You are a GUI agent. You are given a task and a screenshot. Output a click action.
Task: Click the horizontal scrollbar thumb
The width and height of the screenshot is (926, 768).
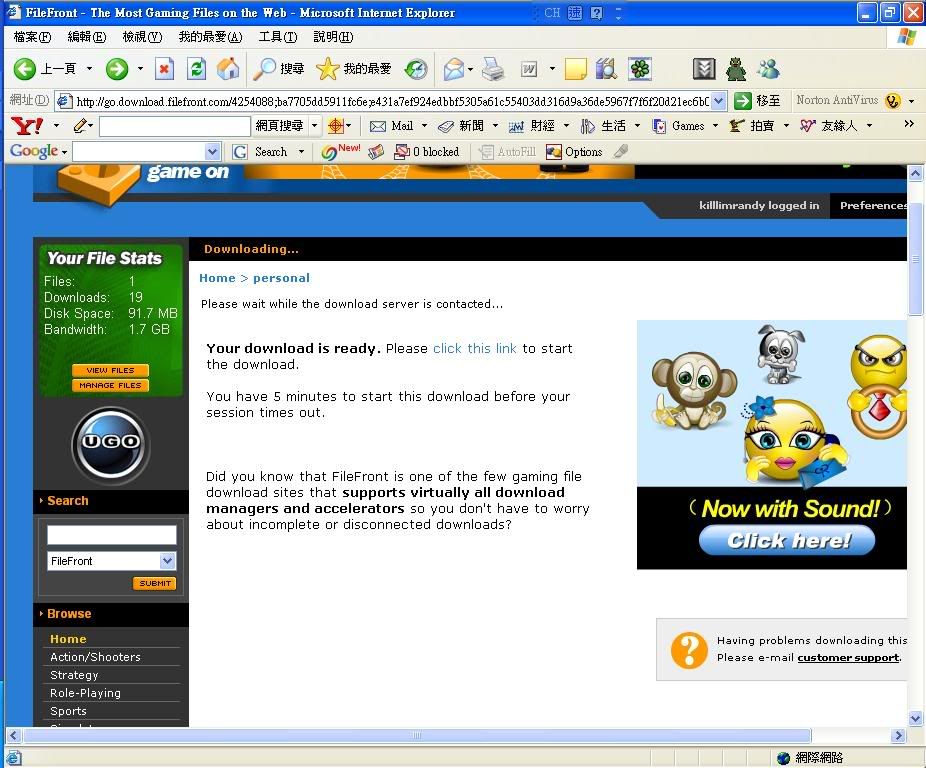click(x=417, y=736)
